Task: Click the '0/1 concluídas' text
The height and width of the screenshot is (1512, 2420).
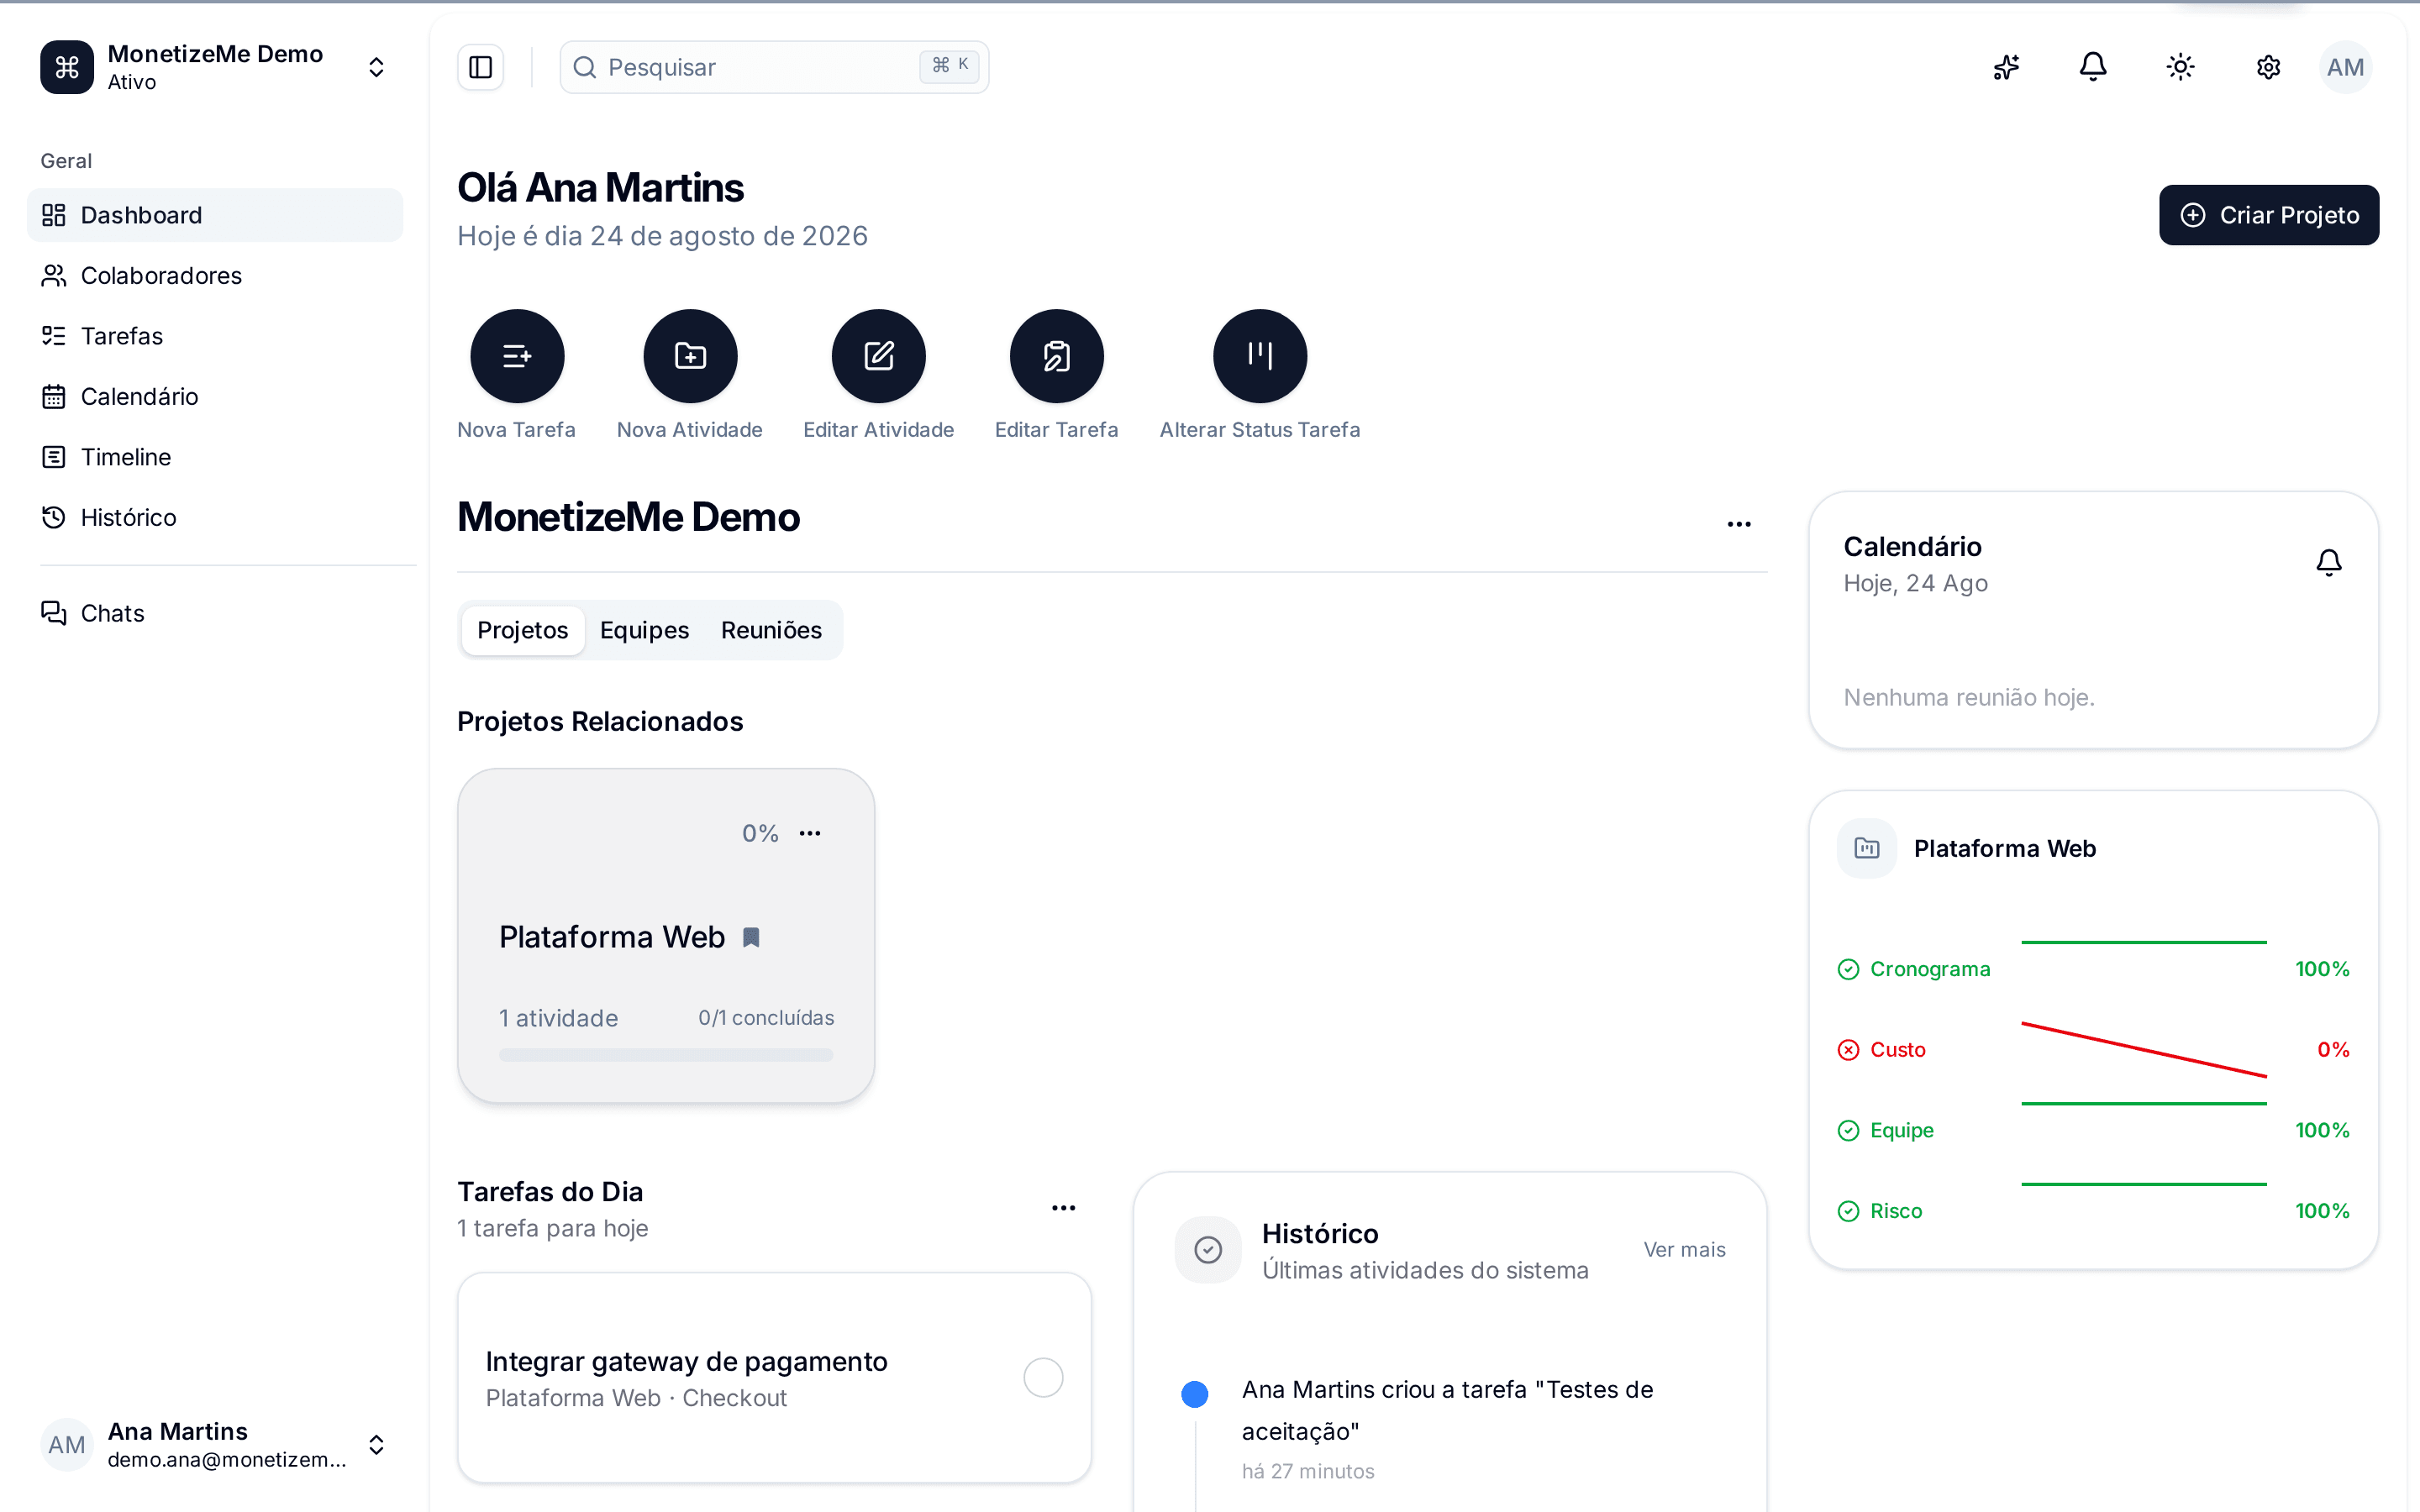Action: pyautogui.click(x=766, y=1018)
